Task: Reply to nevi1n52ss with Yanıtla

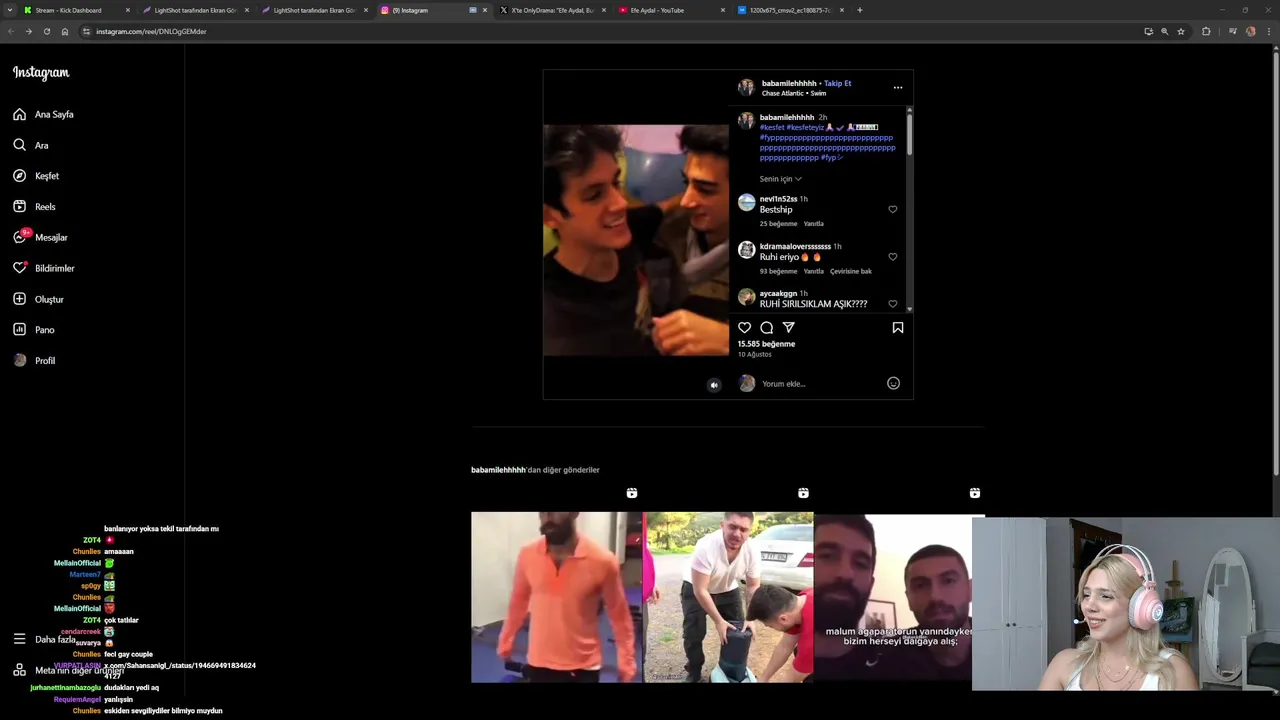Action: coord(814,224)
